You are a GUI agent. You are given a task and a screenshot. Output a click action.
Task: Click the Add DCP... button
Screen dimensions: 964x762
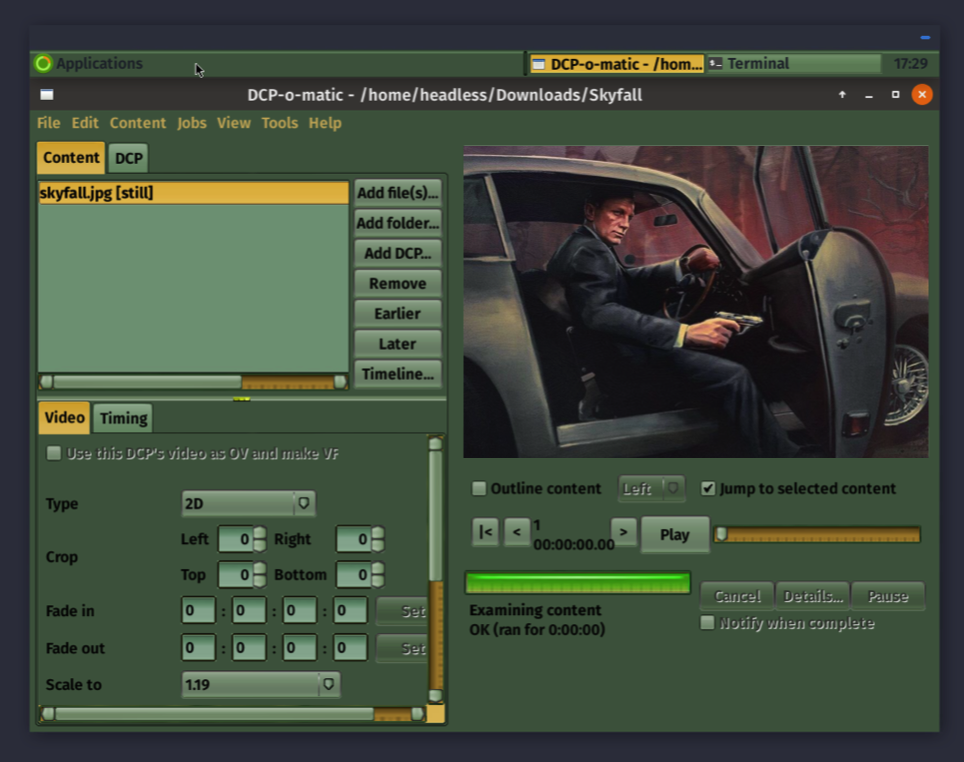[398, 253]
